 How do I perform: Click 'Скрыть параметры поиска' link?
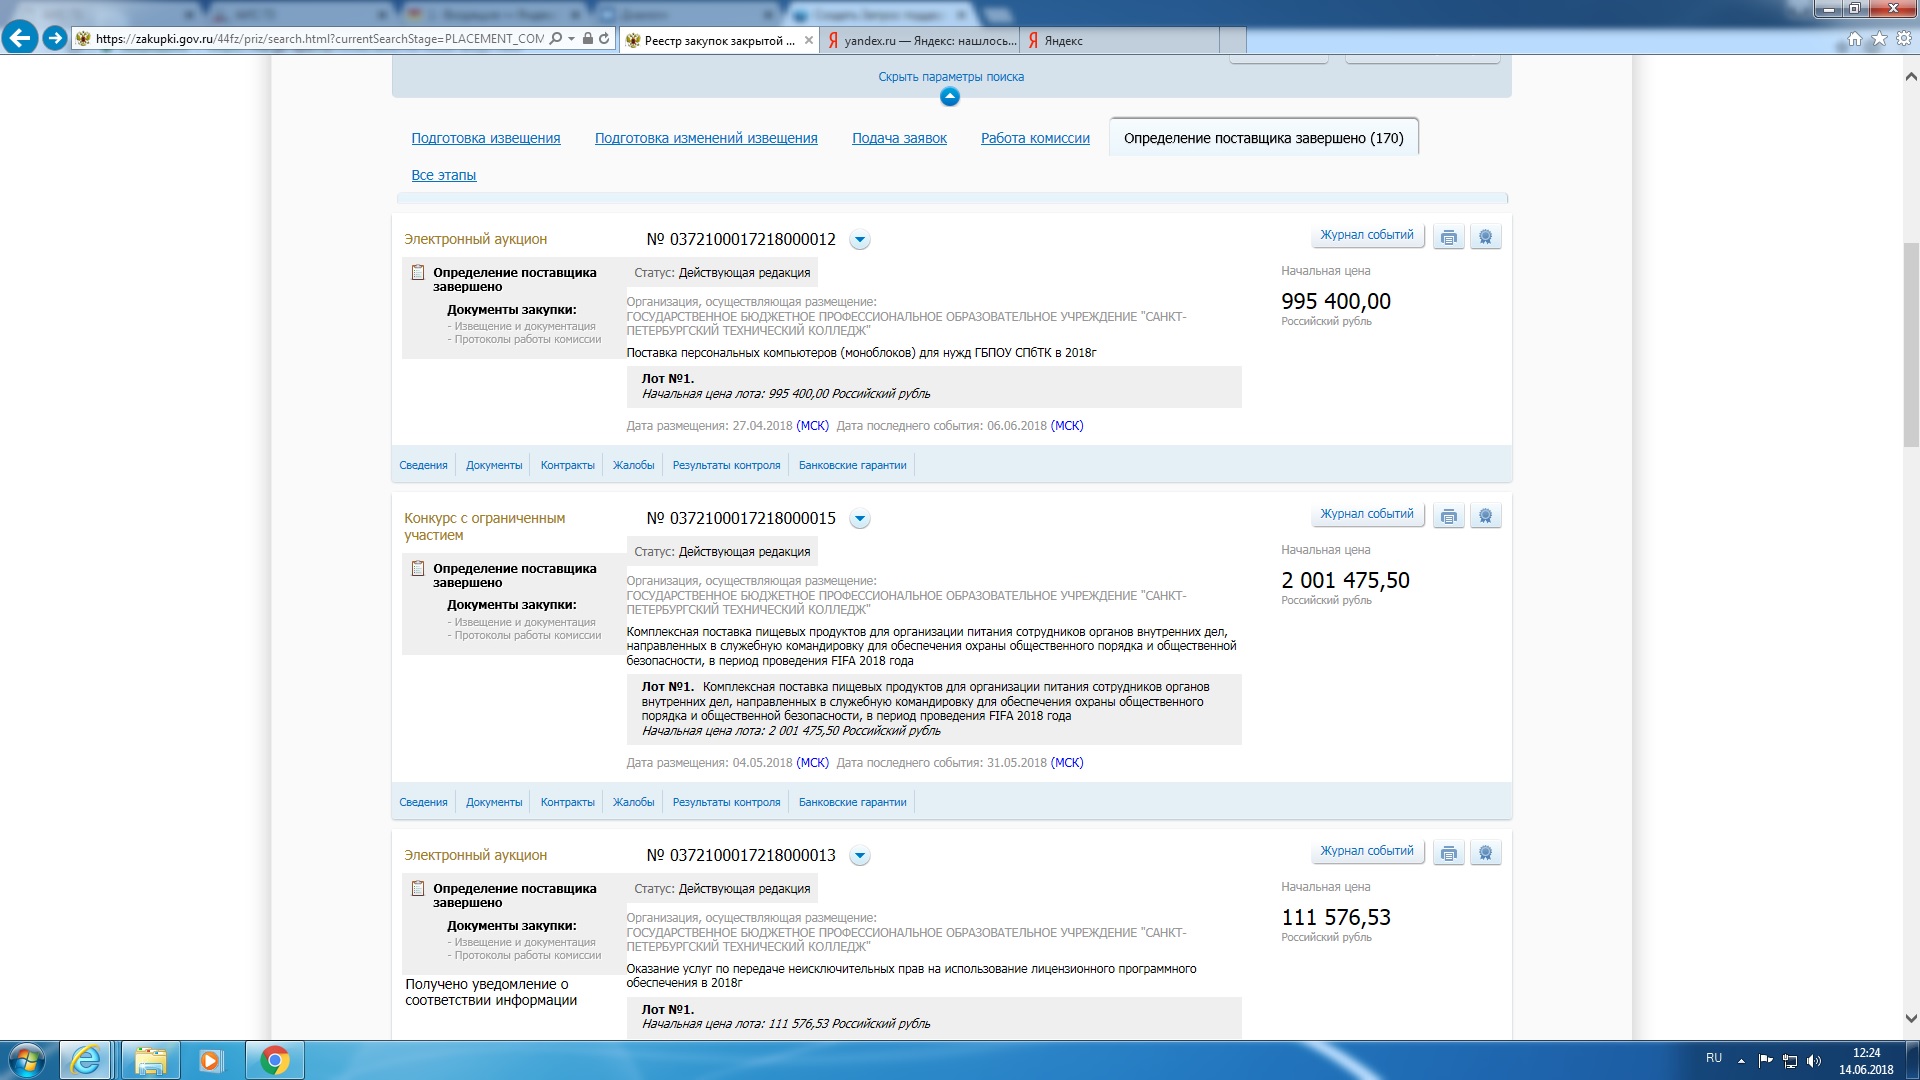(951, 77)
